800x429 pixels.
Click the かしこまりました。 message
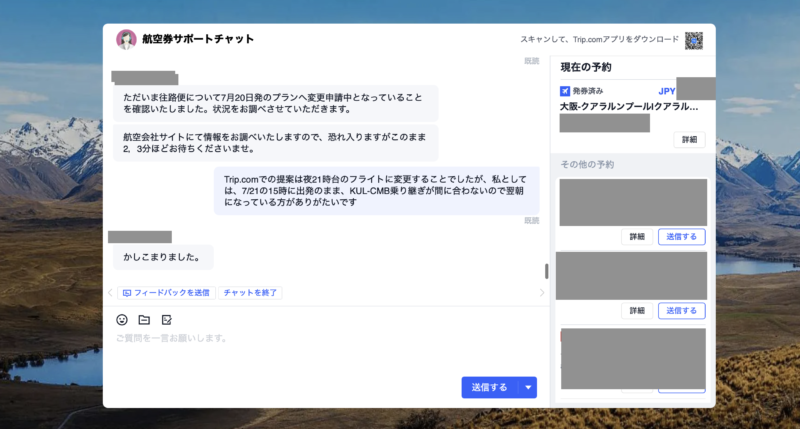pyautogui.click(x=163, y=257)
